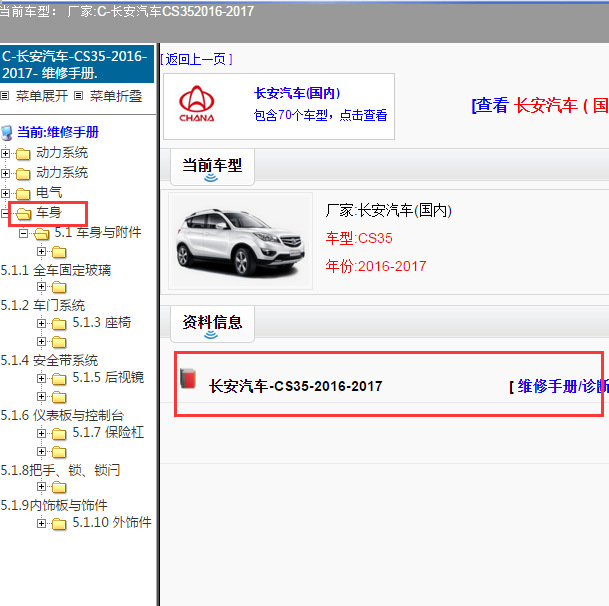This screenshot has width=609, height=606.
Task: Select 5.1 车身与附件 in the tree
Action: [x=98, y=232]
